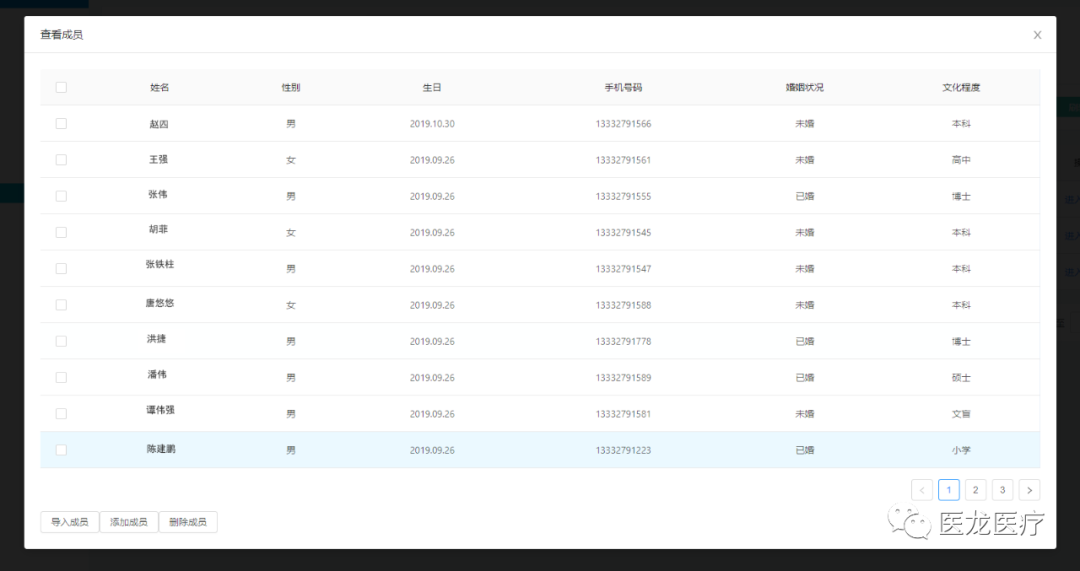Check the box for 王强
Screen dimensions: 1080x571
pyautogui.click(x=61, y=160)
